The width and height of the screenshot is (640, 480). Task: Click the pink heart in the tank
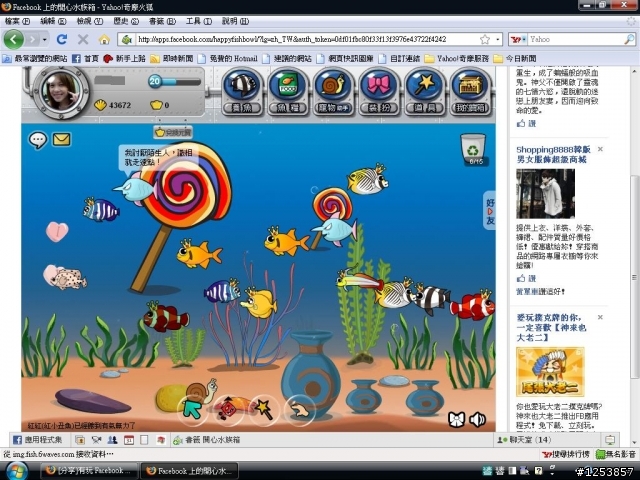pos(57,231)
